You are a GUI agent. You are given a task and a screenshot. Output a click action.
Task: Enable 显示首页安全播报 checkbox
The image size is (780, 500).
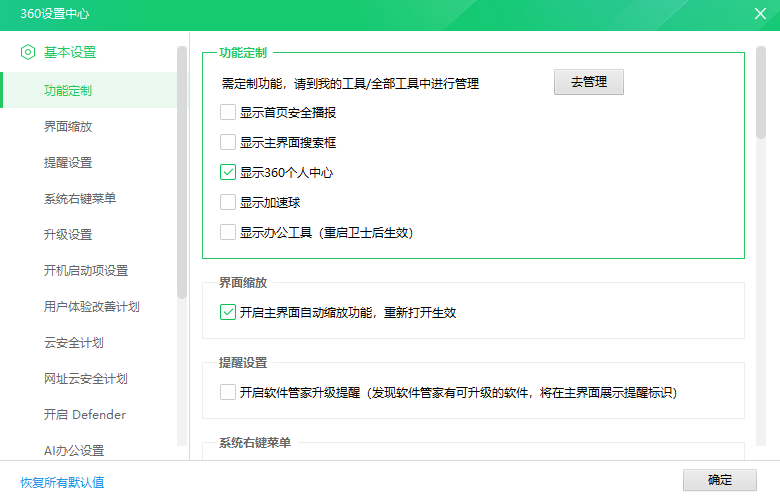[228, 112]
